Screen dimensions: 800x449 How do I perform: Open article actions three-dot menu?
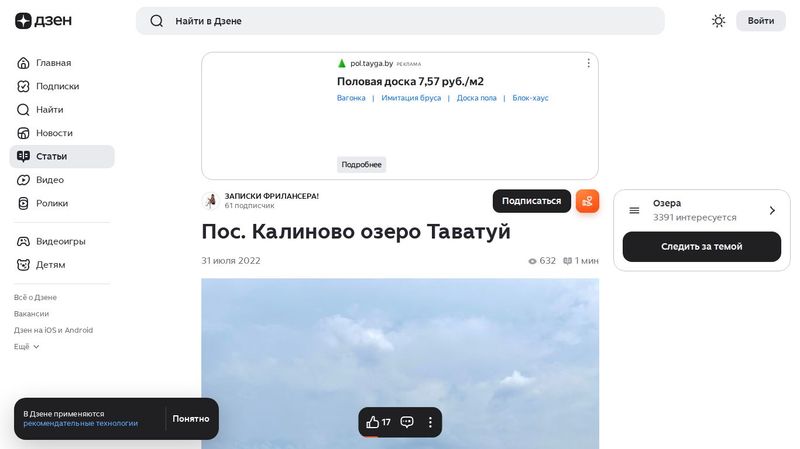[x=431, y=422]
